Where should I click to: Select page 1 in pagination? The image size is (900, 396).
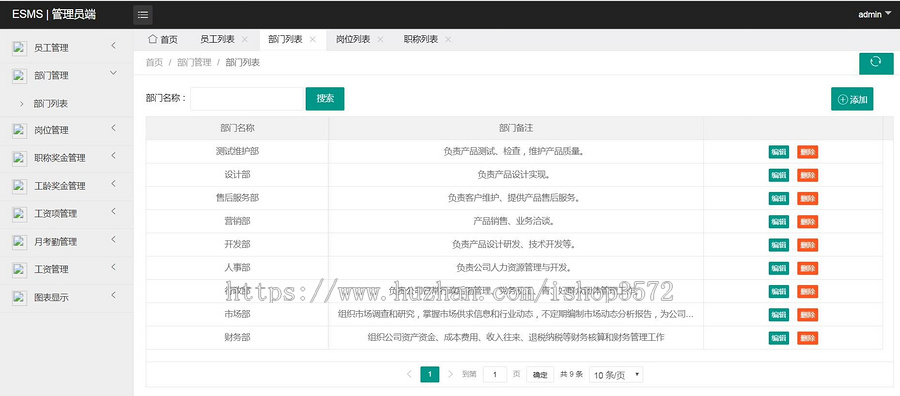pos(430,375)
